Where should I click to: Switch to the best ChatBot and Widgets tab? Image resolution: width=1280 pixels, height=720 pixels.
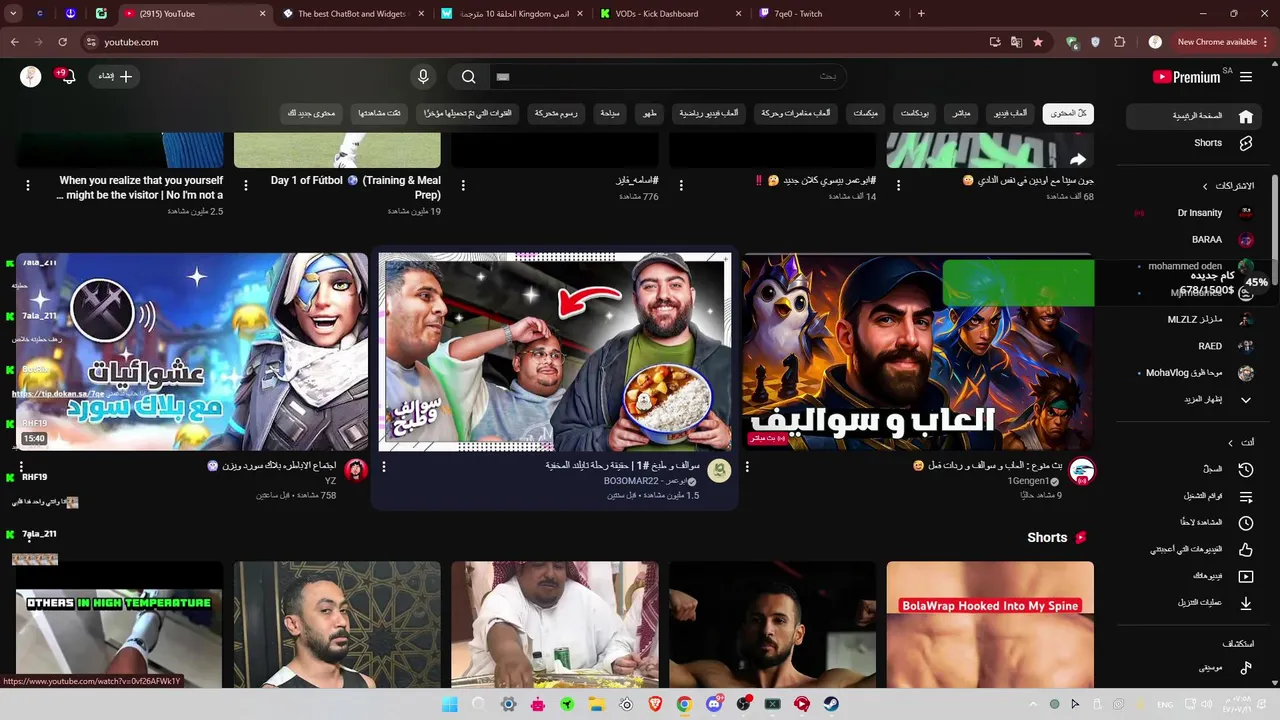[x=353, y=14]
